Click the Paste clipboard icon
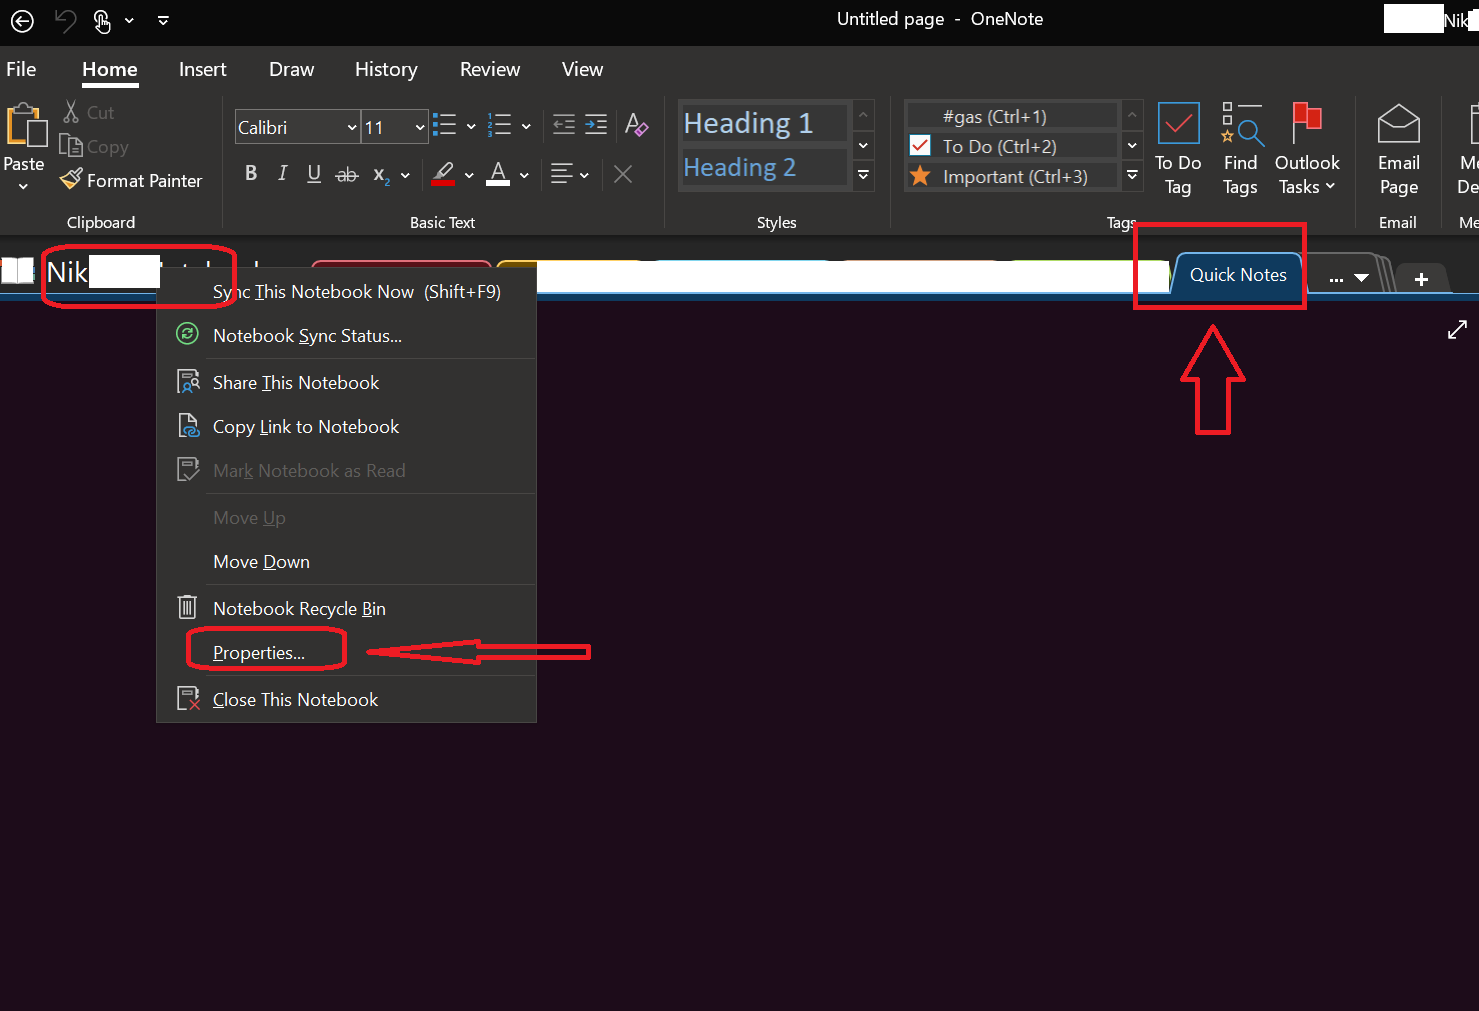 click(26, 127)
